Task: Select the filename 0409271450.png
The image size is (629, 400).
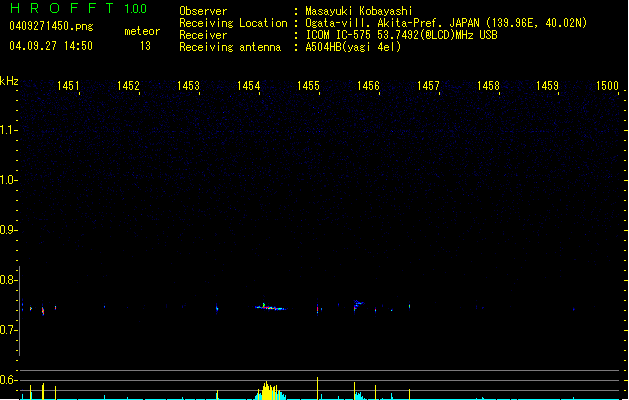Action: pyautogui.click(x=51, y=26)
